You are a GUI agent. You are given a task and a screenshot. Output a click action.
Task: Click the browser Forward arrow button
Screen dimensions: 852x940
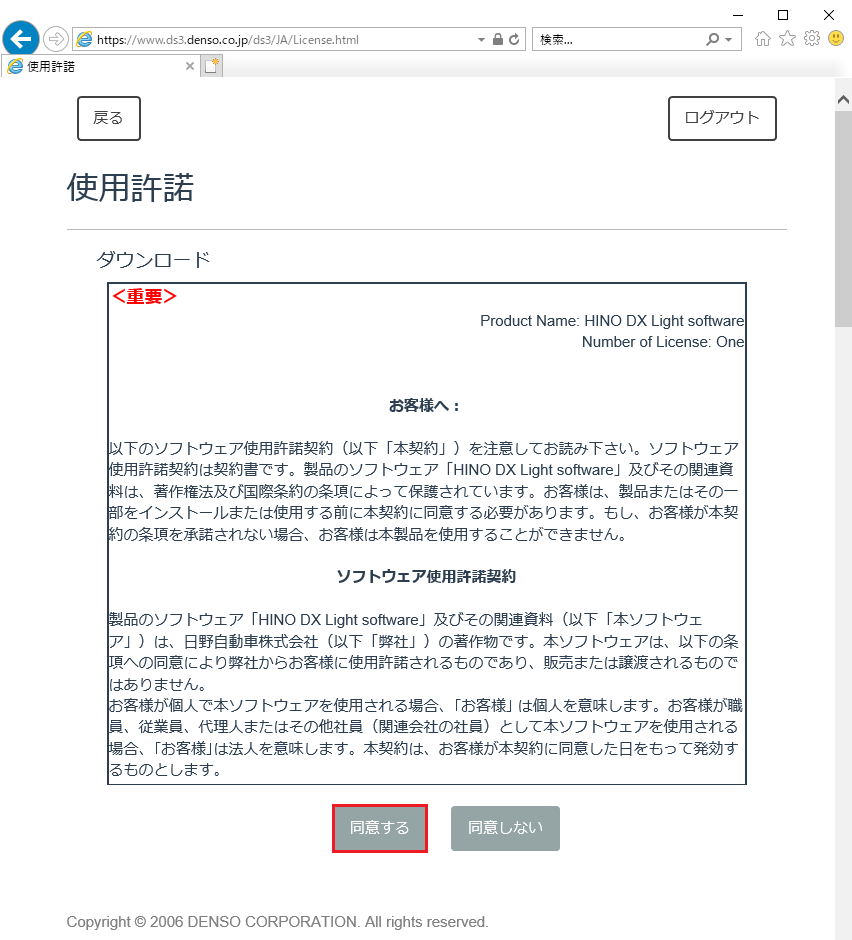56,40
